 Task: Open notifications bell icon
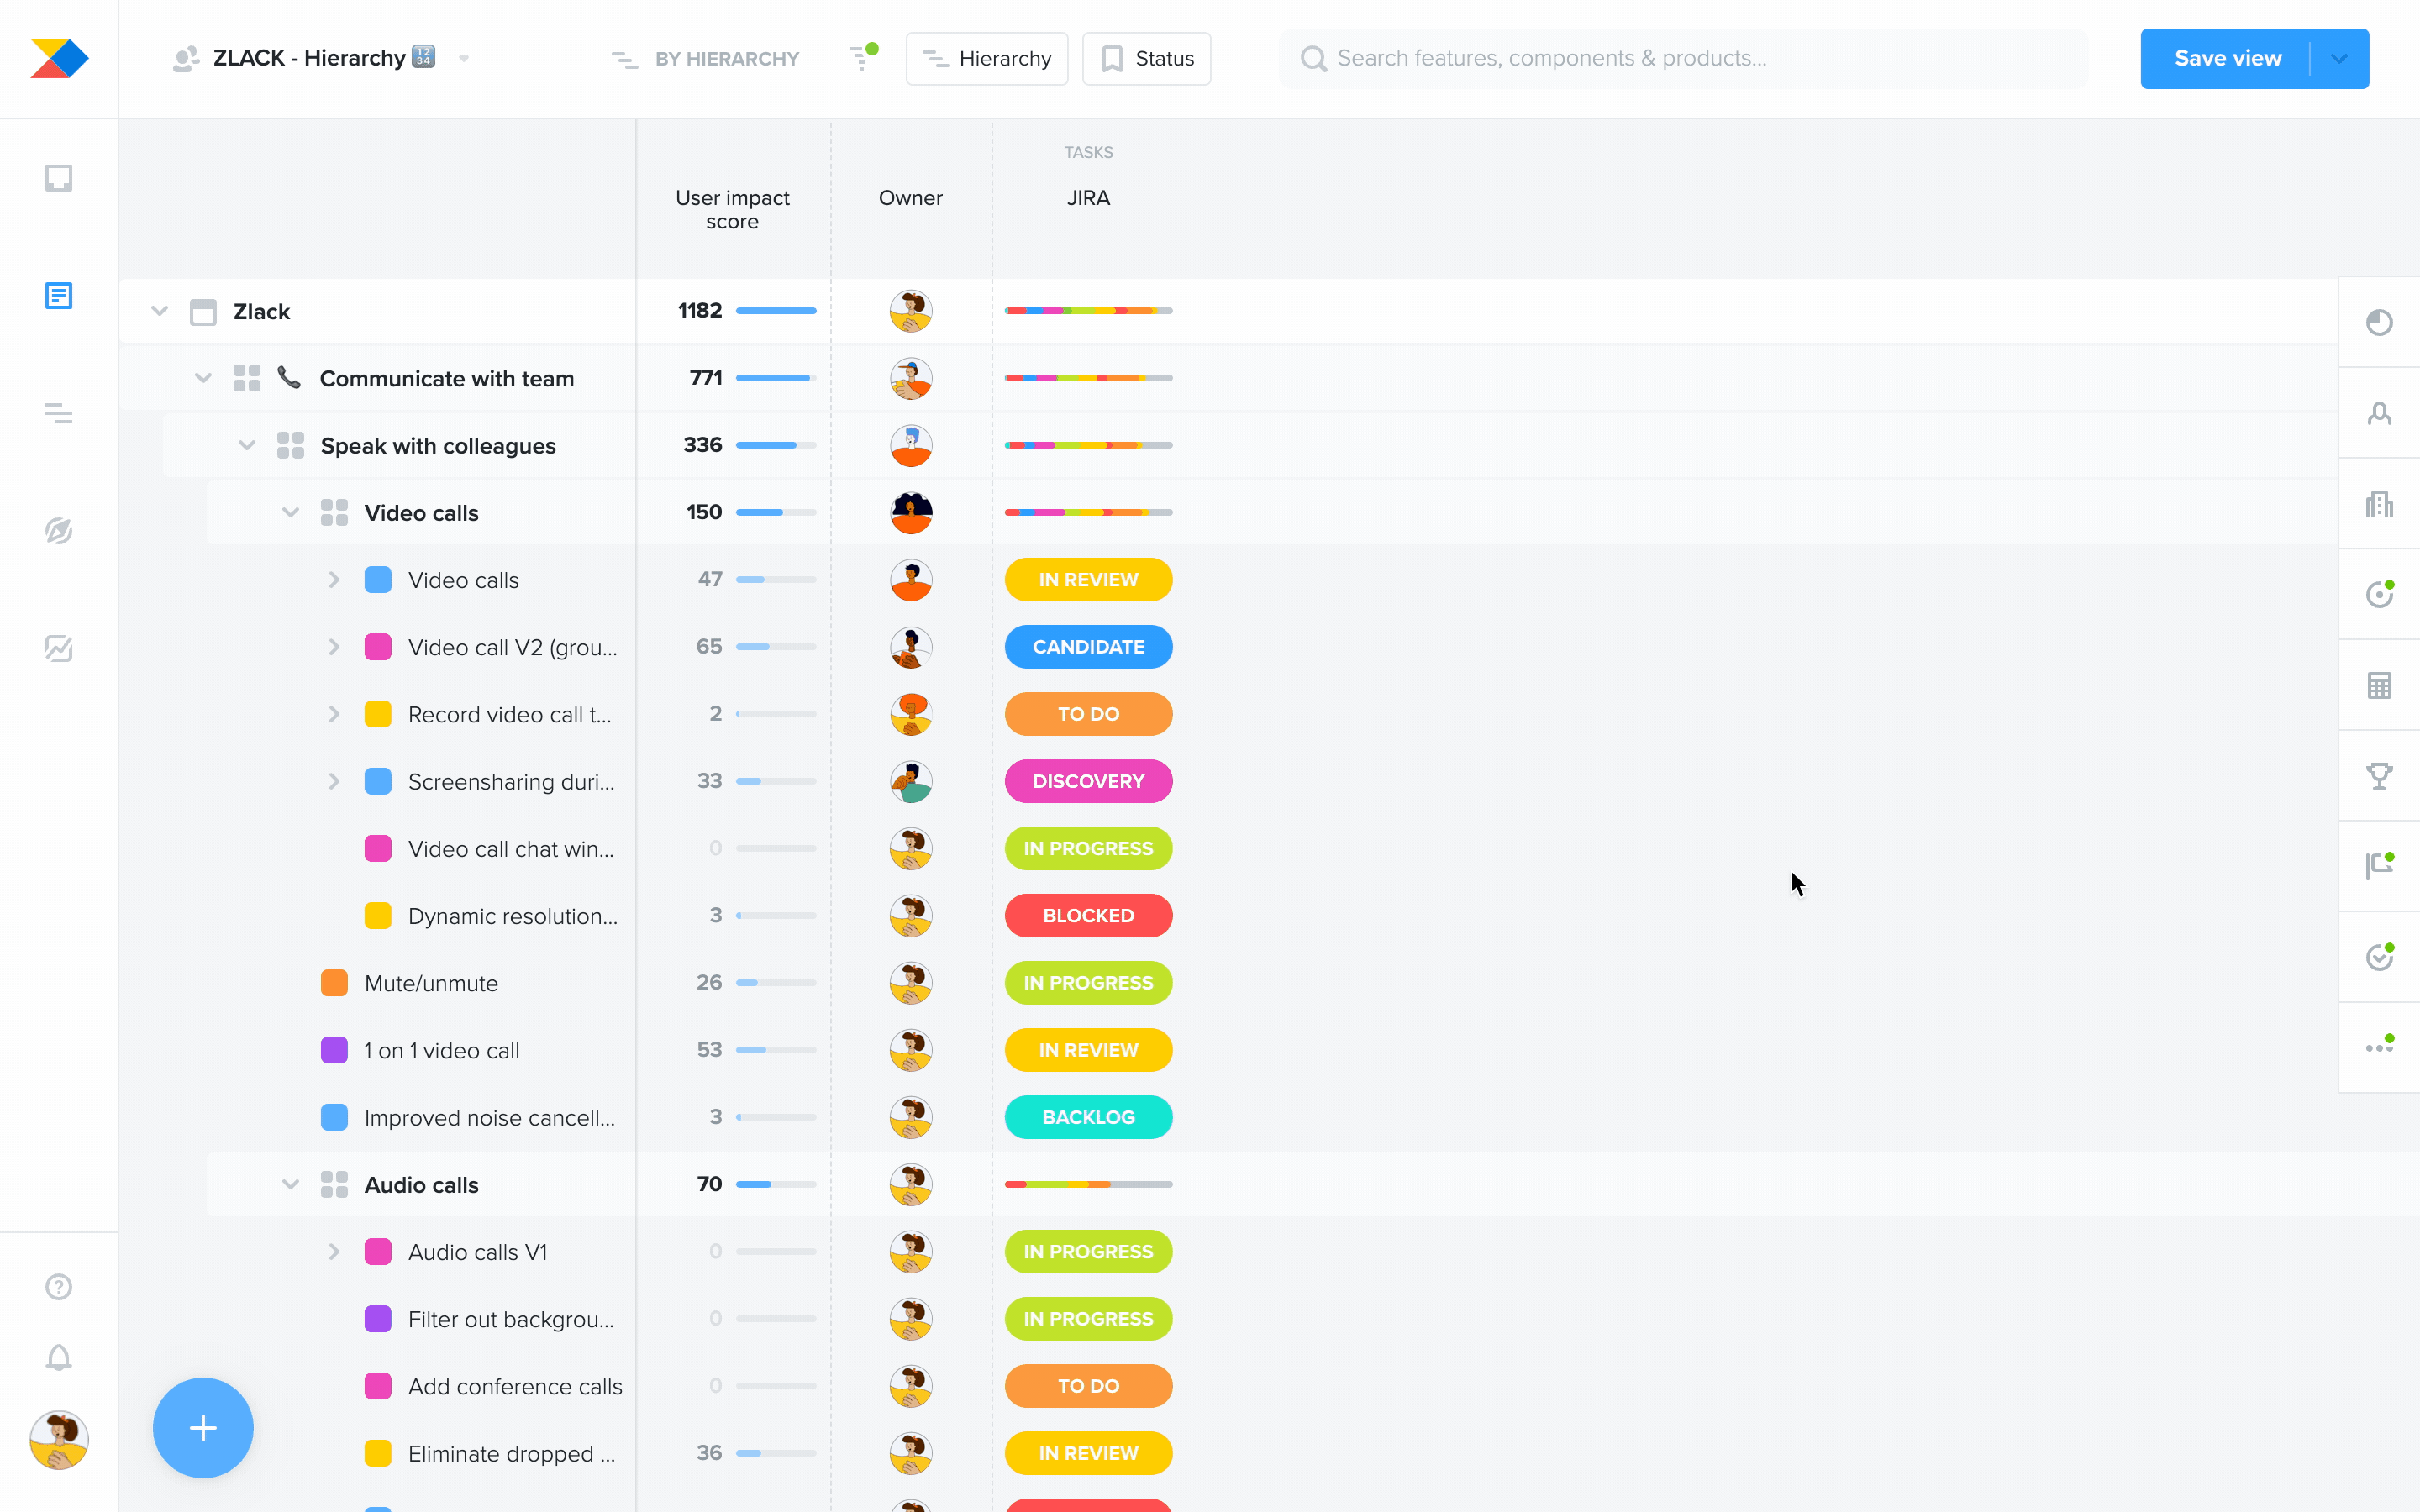point(59,1357)
